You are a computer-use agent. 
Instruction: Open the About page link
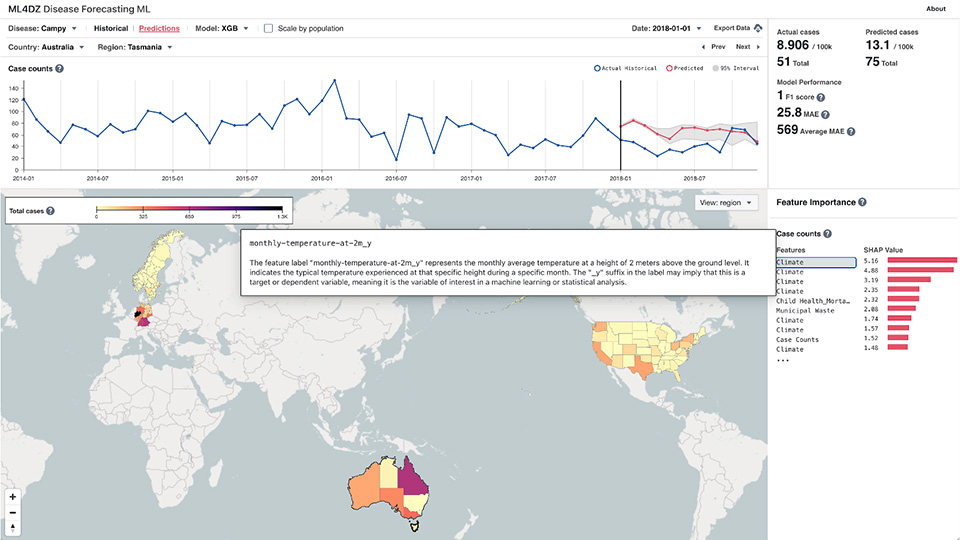click(x=936, y=9)
